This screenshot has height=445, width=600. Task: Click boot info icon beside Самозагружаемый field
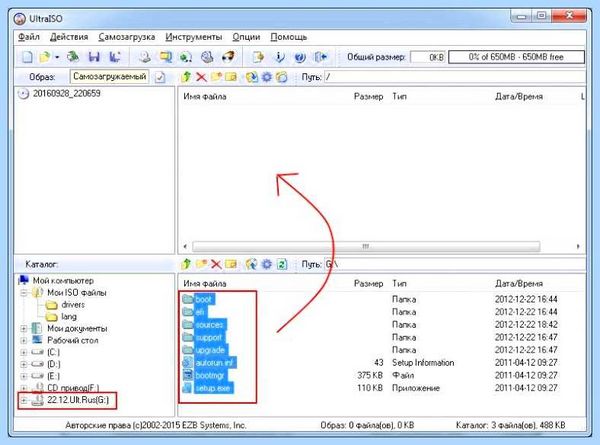160,77
